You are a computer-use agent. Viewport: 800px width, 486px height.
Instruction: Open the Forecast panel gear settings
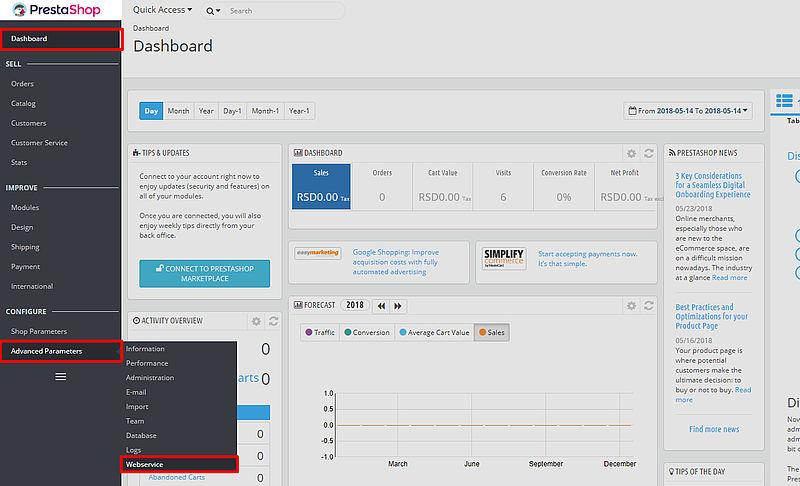(x=631, y=305)
